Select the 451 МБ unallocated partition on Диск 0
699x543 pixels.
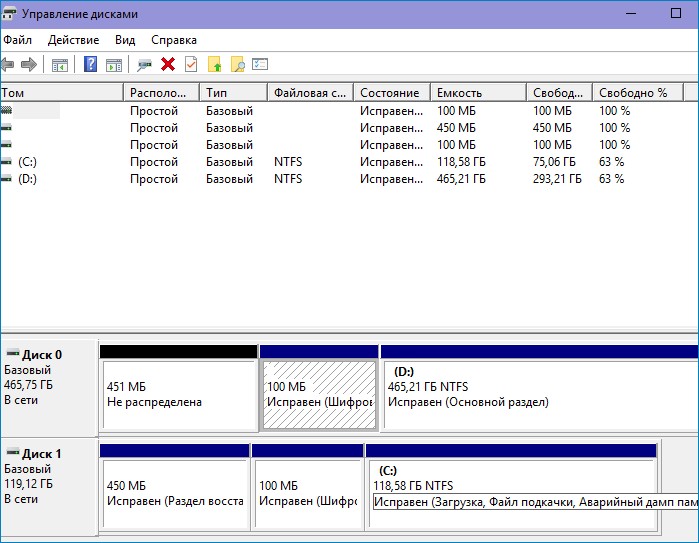[x=178, y=394]
